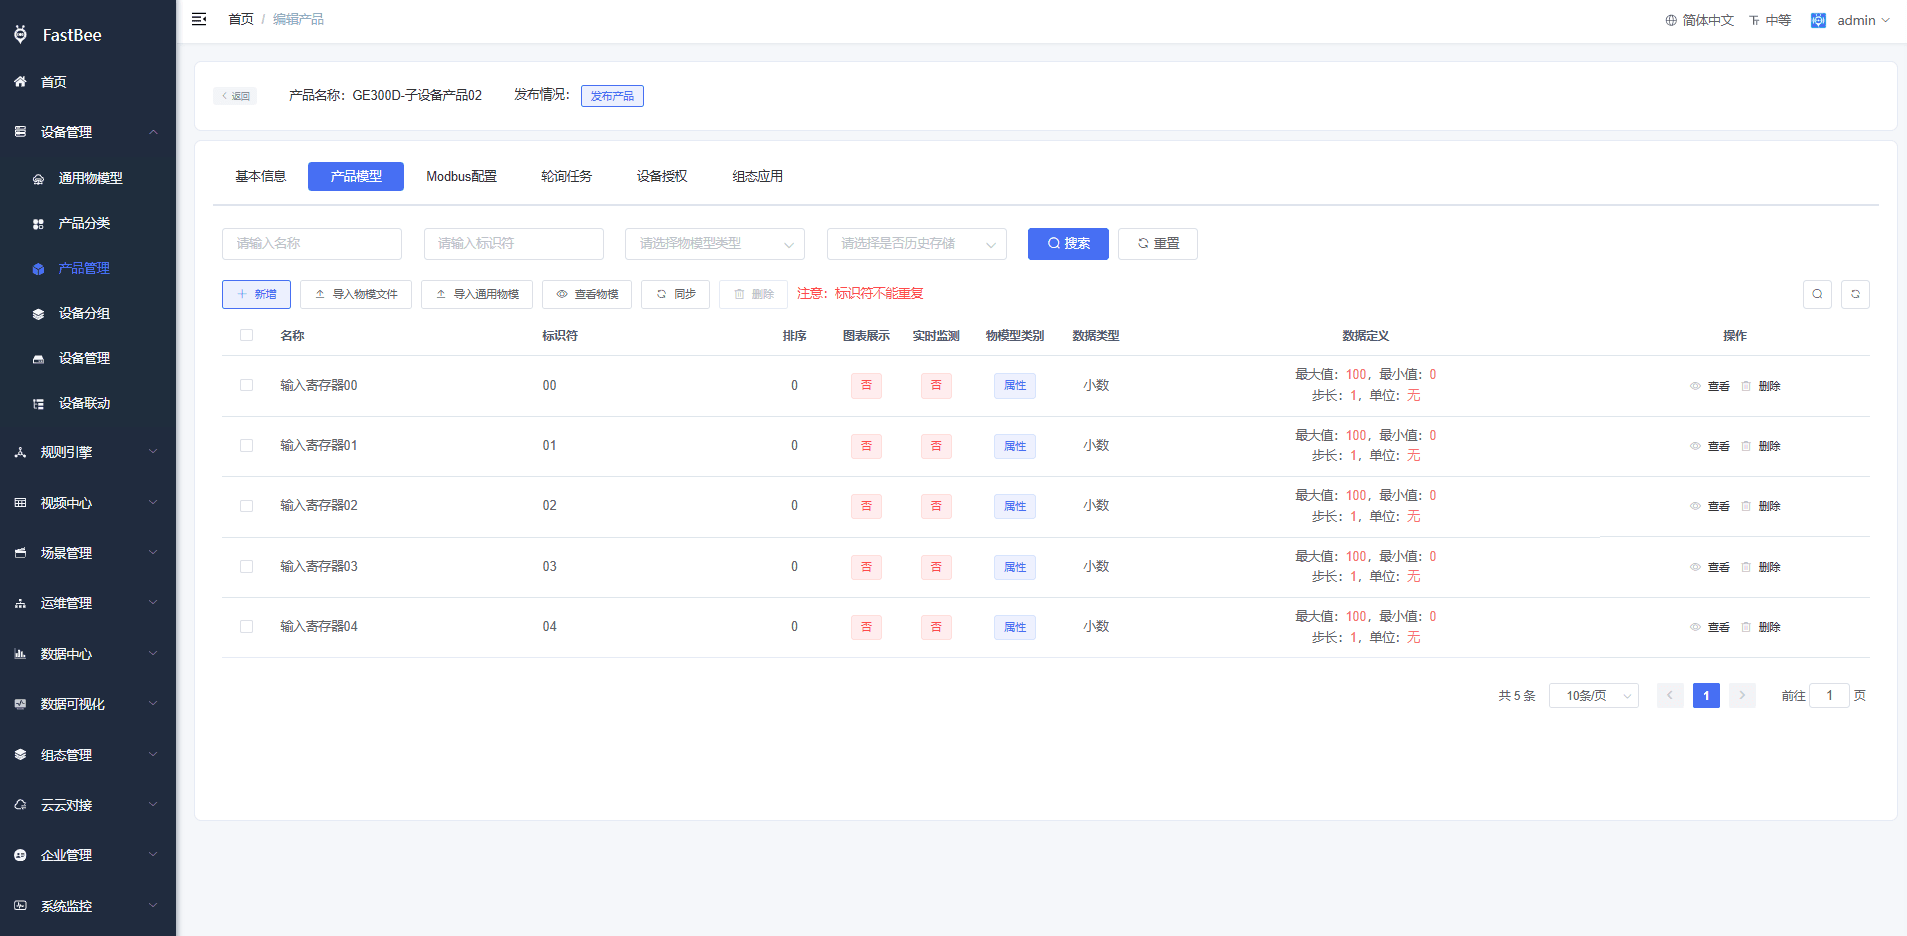Click the font size 中等 icon
The image size is (1907, 936).
(1754, 20)
